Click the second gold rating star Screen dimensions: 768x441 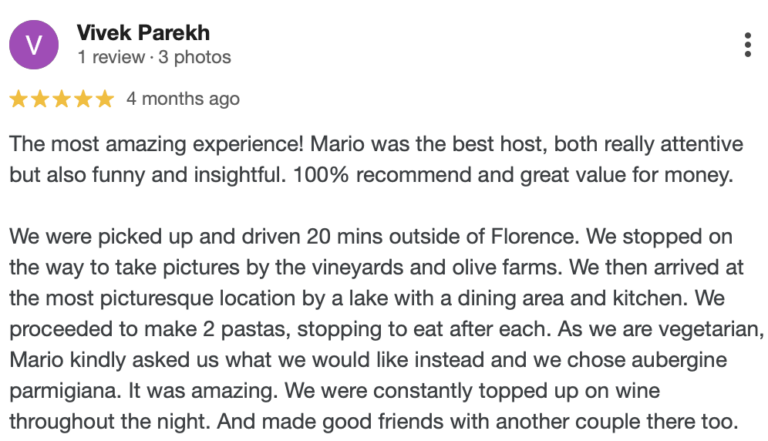pos(40,99)
